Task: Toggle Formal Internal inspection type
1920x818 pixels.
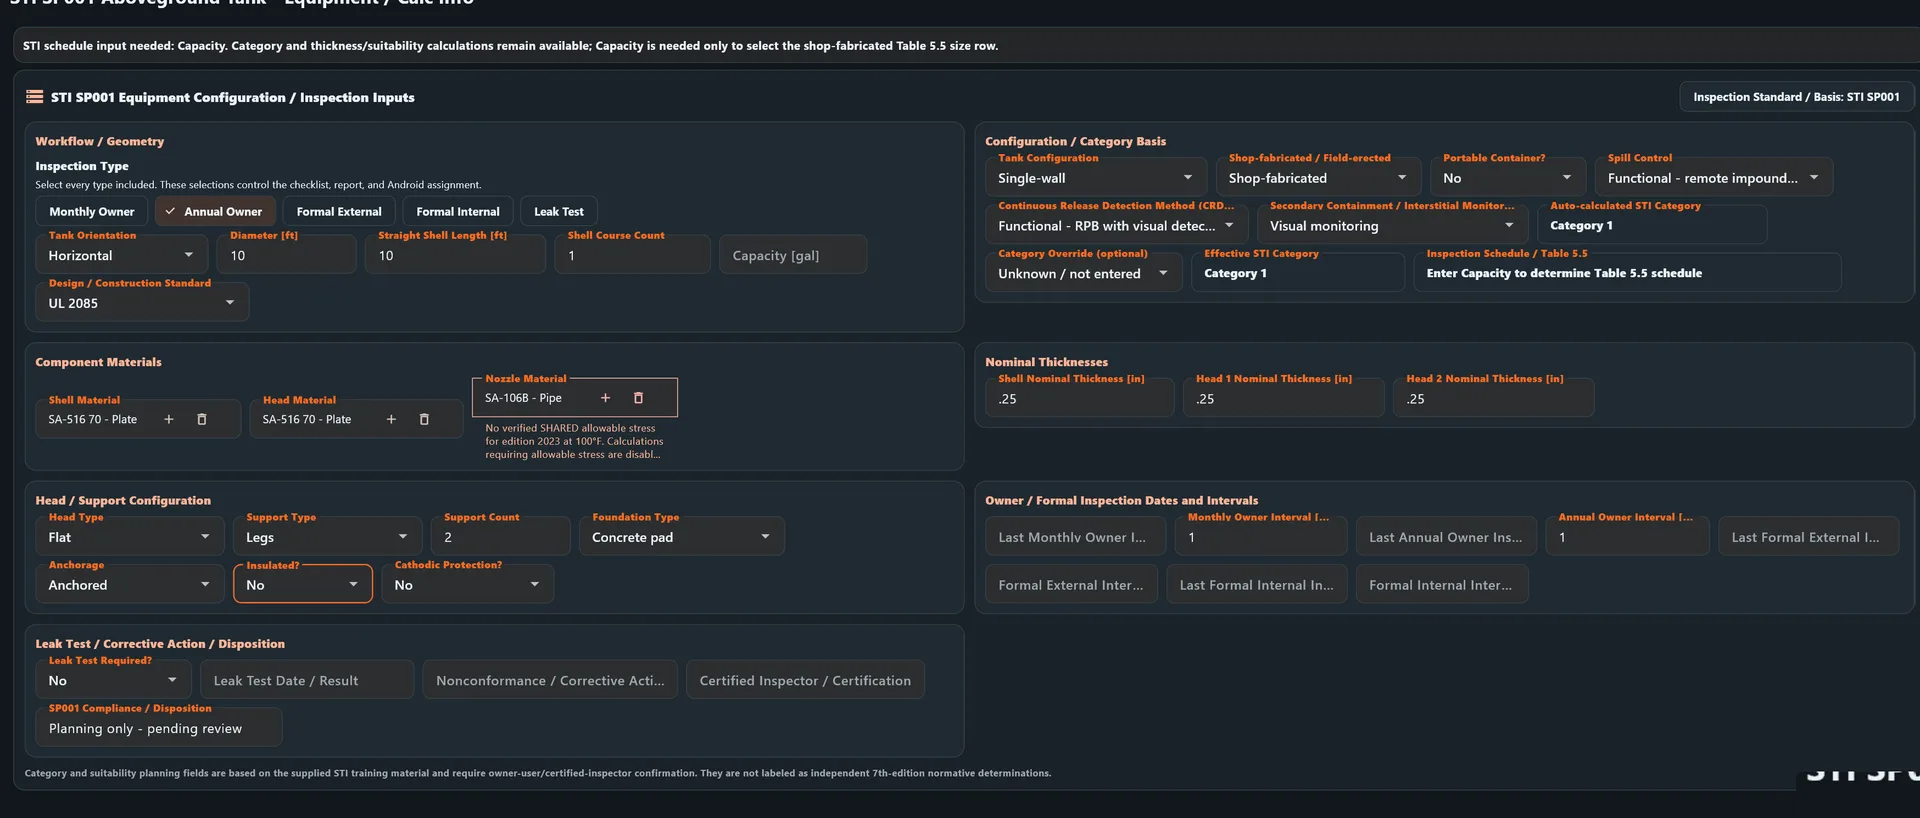Action: 458,211
